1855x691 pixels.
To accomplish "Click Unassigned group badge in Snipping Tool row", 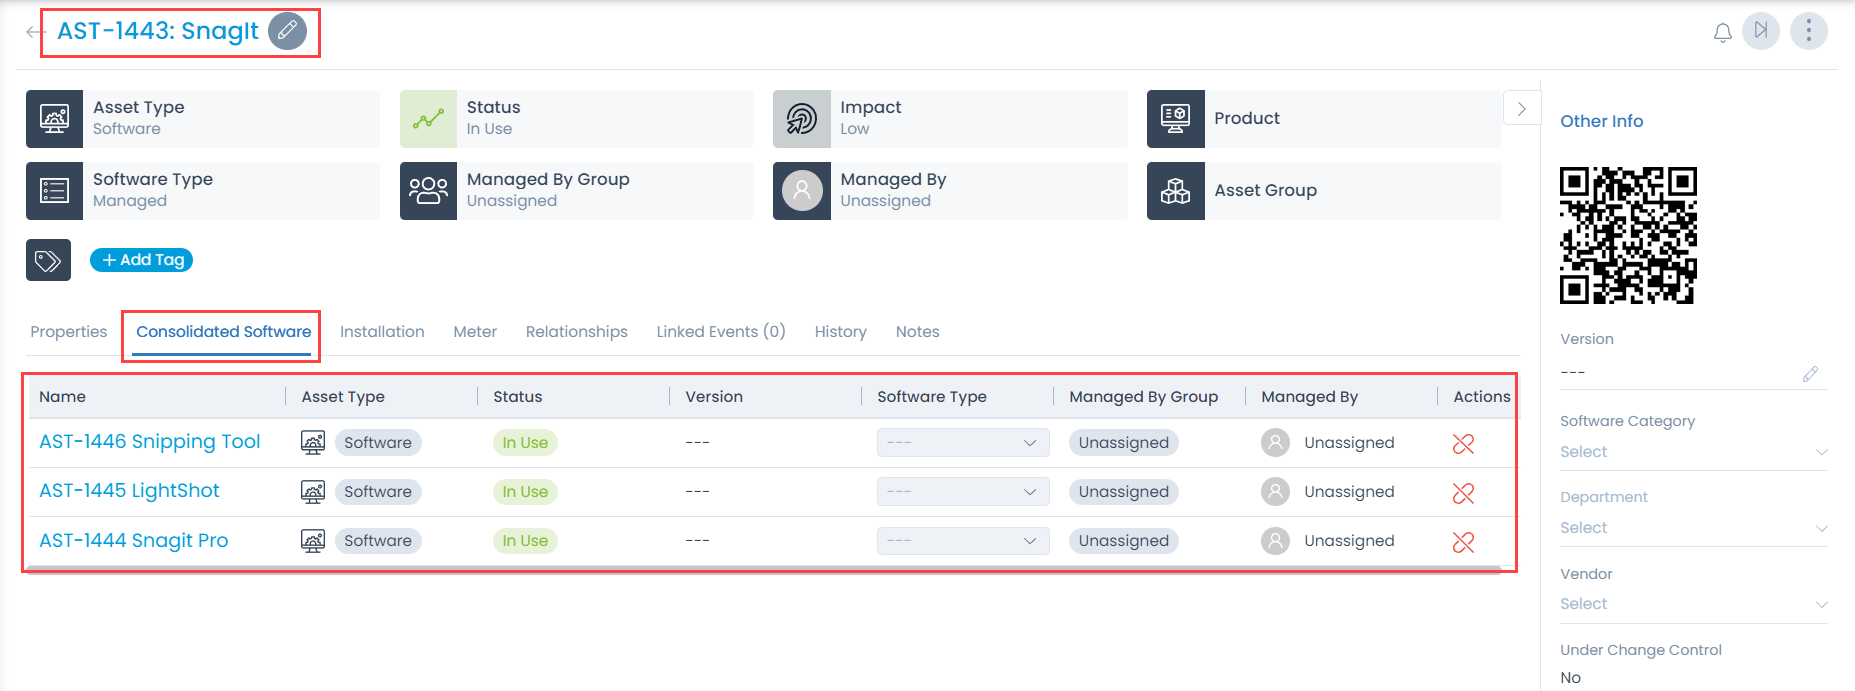I will click(x=1124, y=443).
